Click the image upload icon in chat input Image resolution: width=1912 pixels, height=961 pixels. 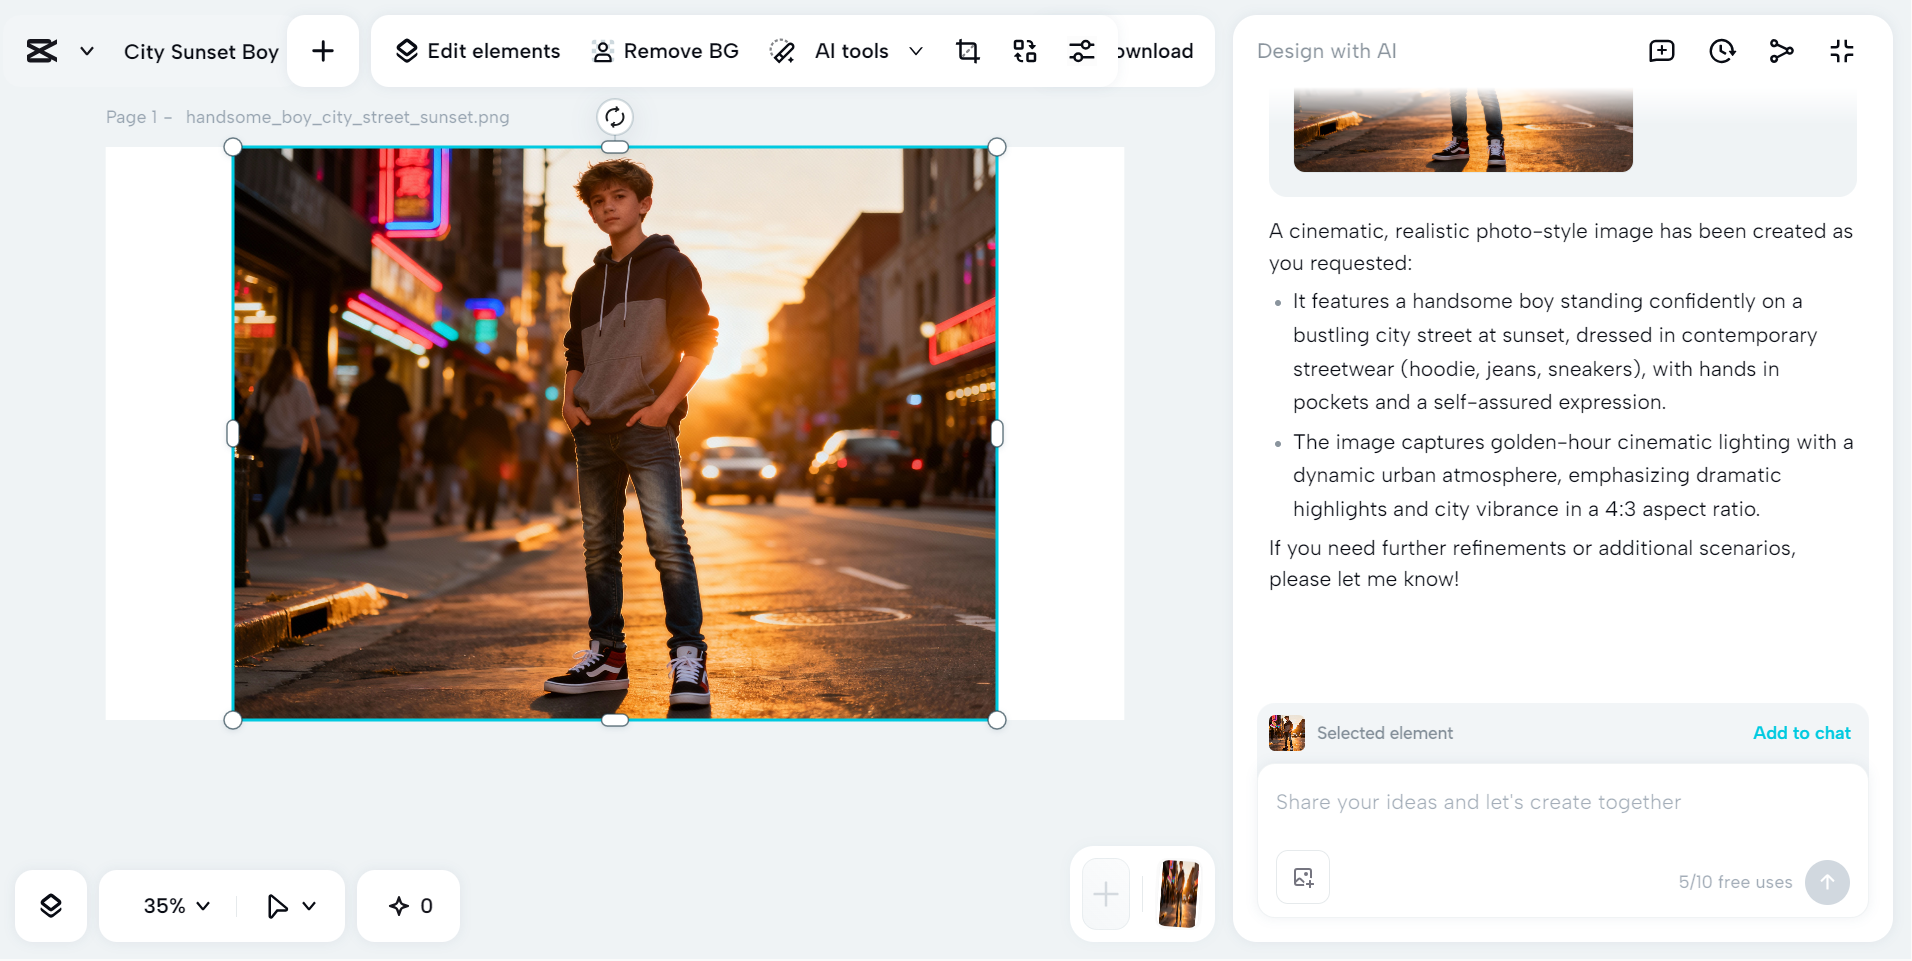(x=1303, y=876)
